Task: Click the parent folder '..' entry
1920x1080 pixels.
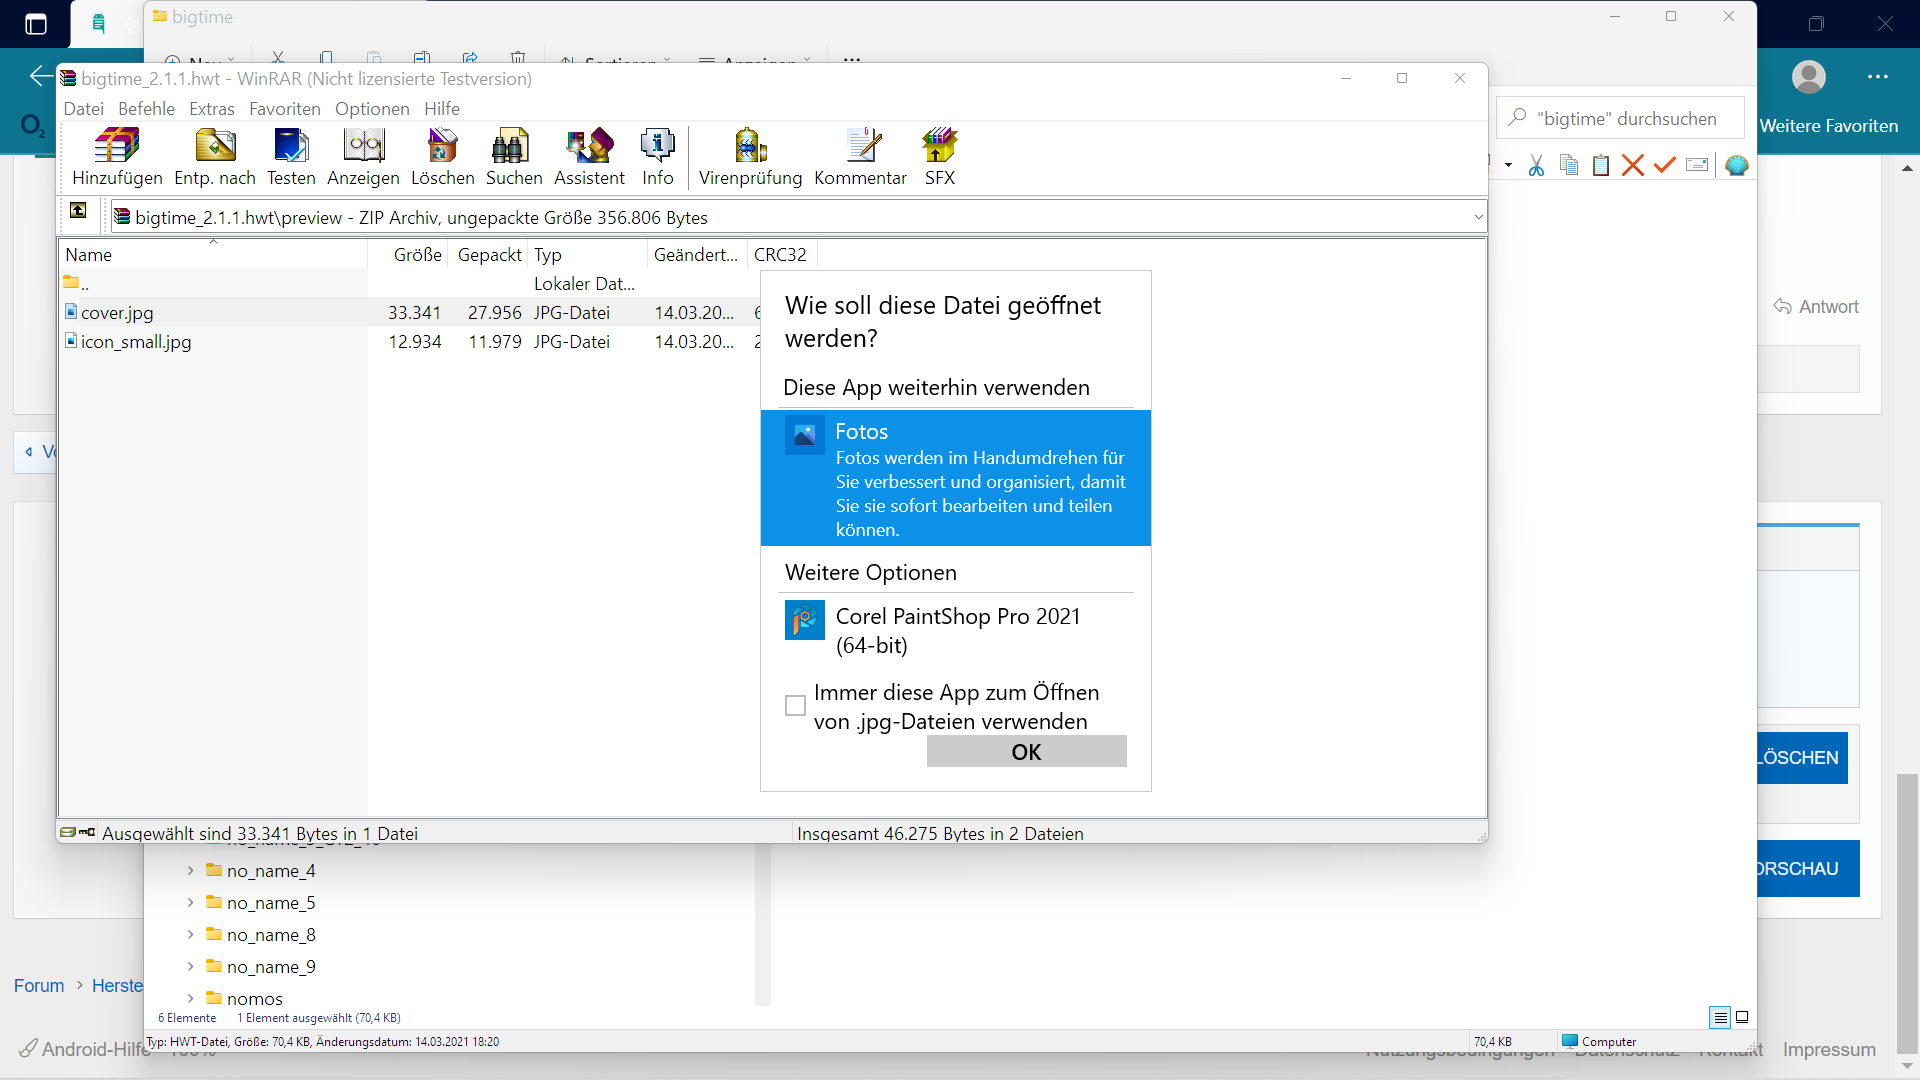Action: 77,284
